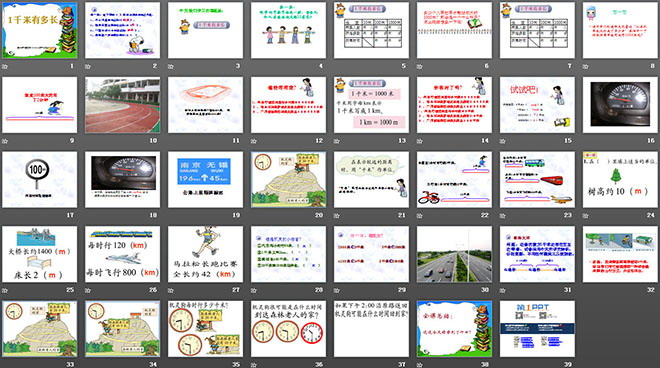This screenshot has width=660, height=368.
Task: Select slide 19 blue 南京 无锡 road sign
Action: [x=205, y=179]
